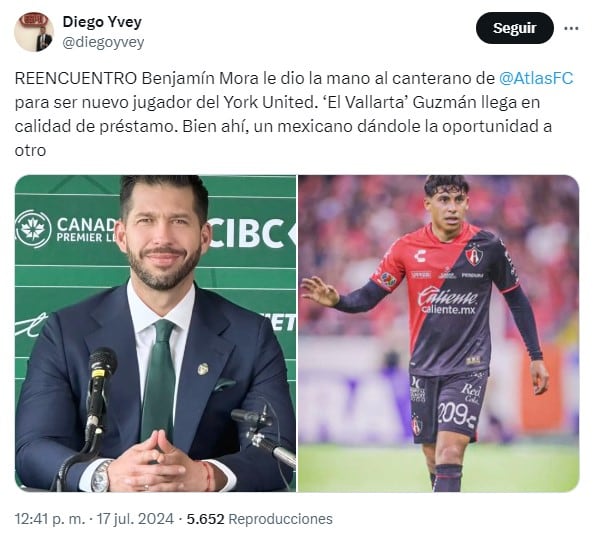
Task: Click the Atlas crest on the jersey
Action: (474, 256)
